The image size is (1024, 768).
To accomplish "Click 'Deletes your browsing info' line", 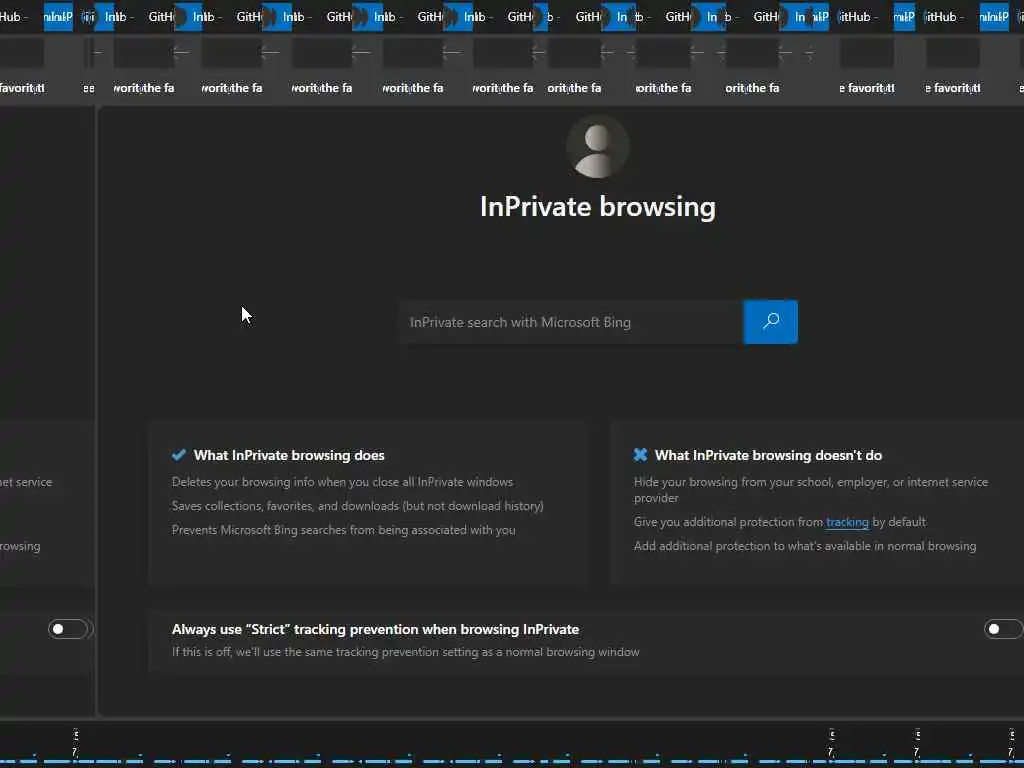I will point(342,482).
